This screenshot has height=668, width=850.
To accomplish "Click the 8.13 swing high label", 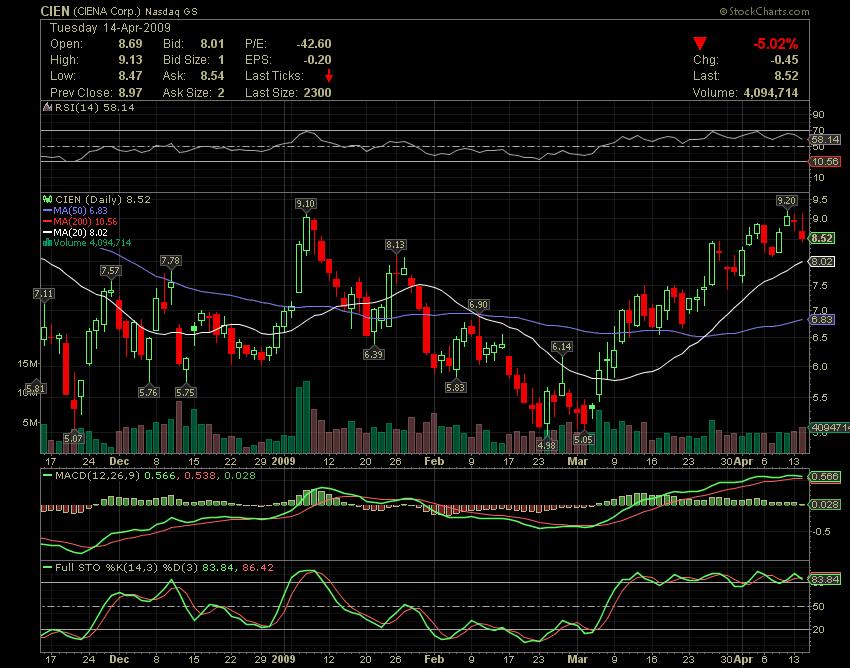I will click(396, 245).
